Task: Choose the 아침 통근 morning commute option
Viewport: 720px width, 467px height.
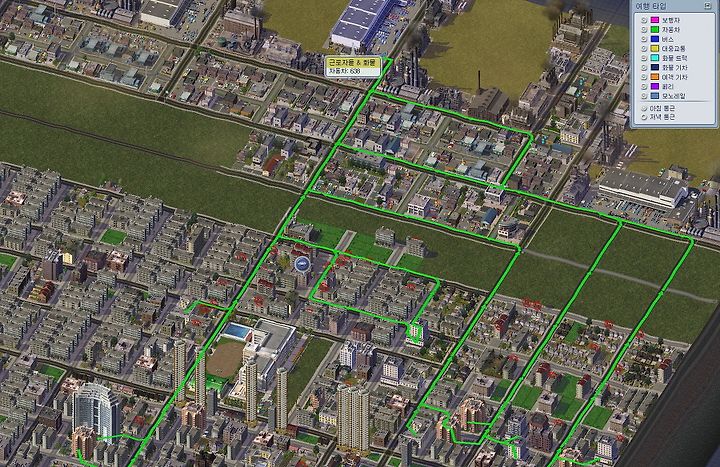Action: tap(644, 109)
